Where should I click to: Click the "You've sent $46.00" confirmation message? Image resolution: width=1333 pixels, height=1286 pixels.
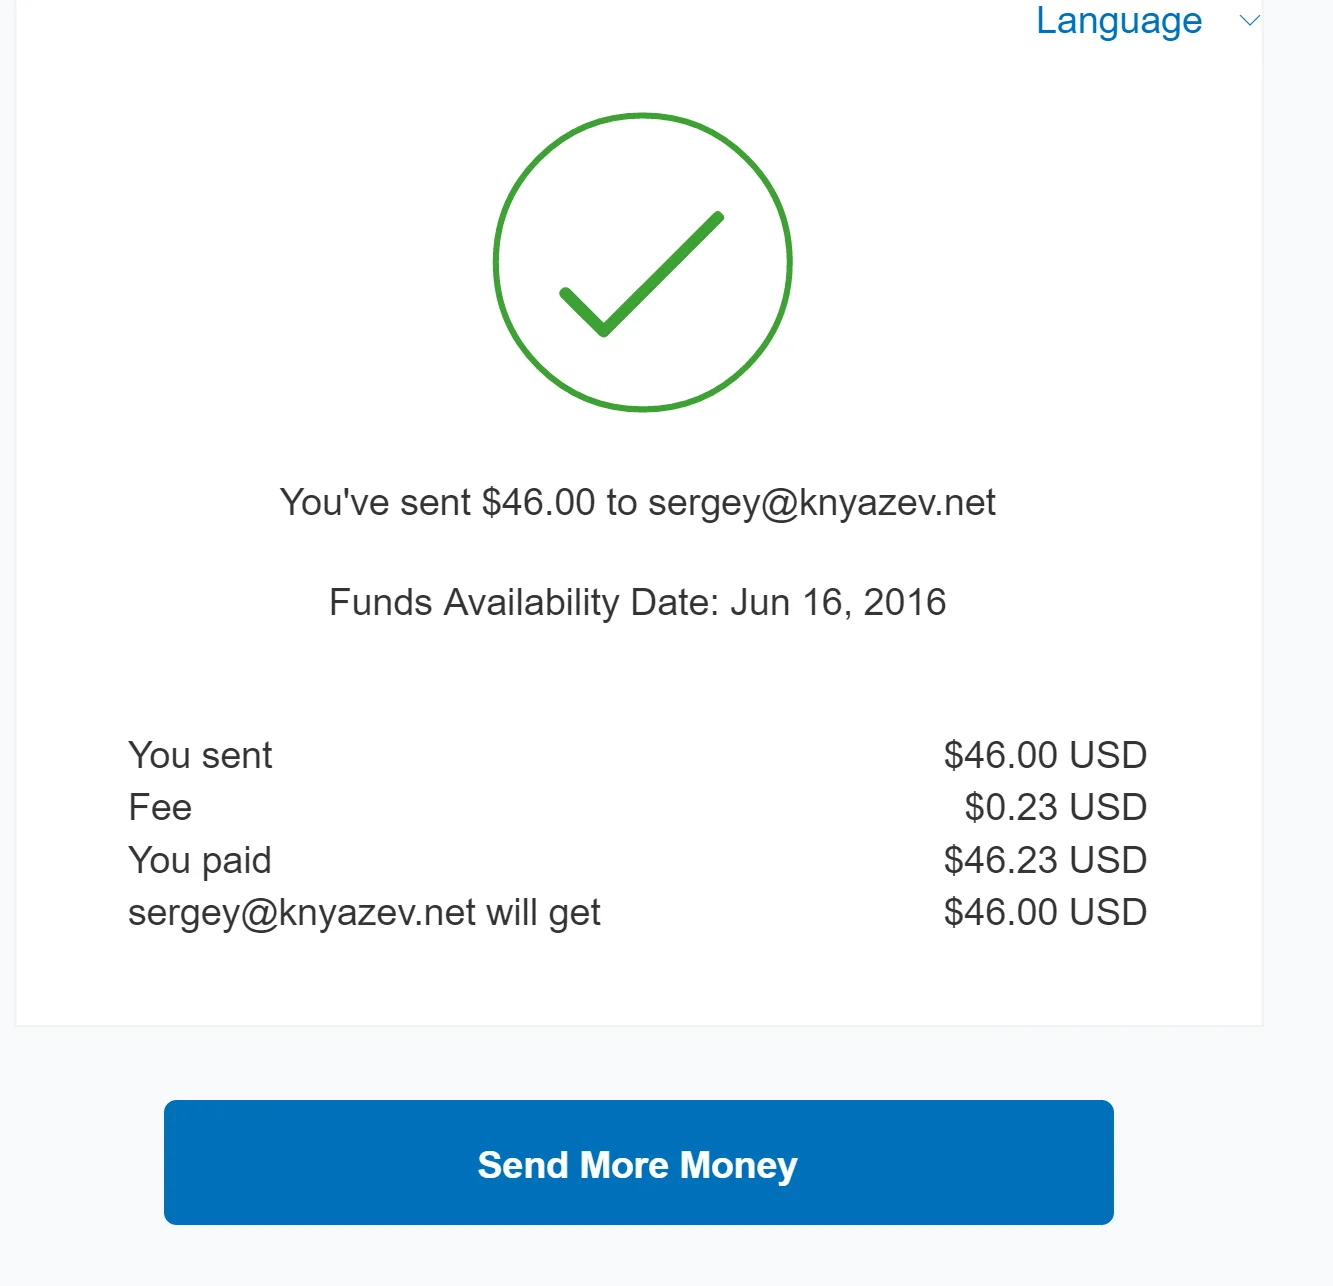click(637, 502)
